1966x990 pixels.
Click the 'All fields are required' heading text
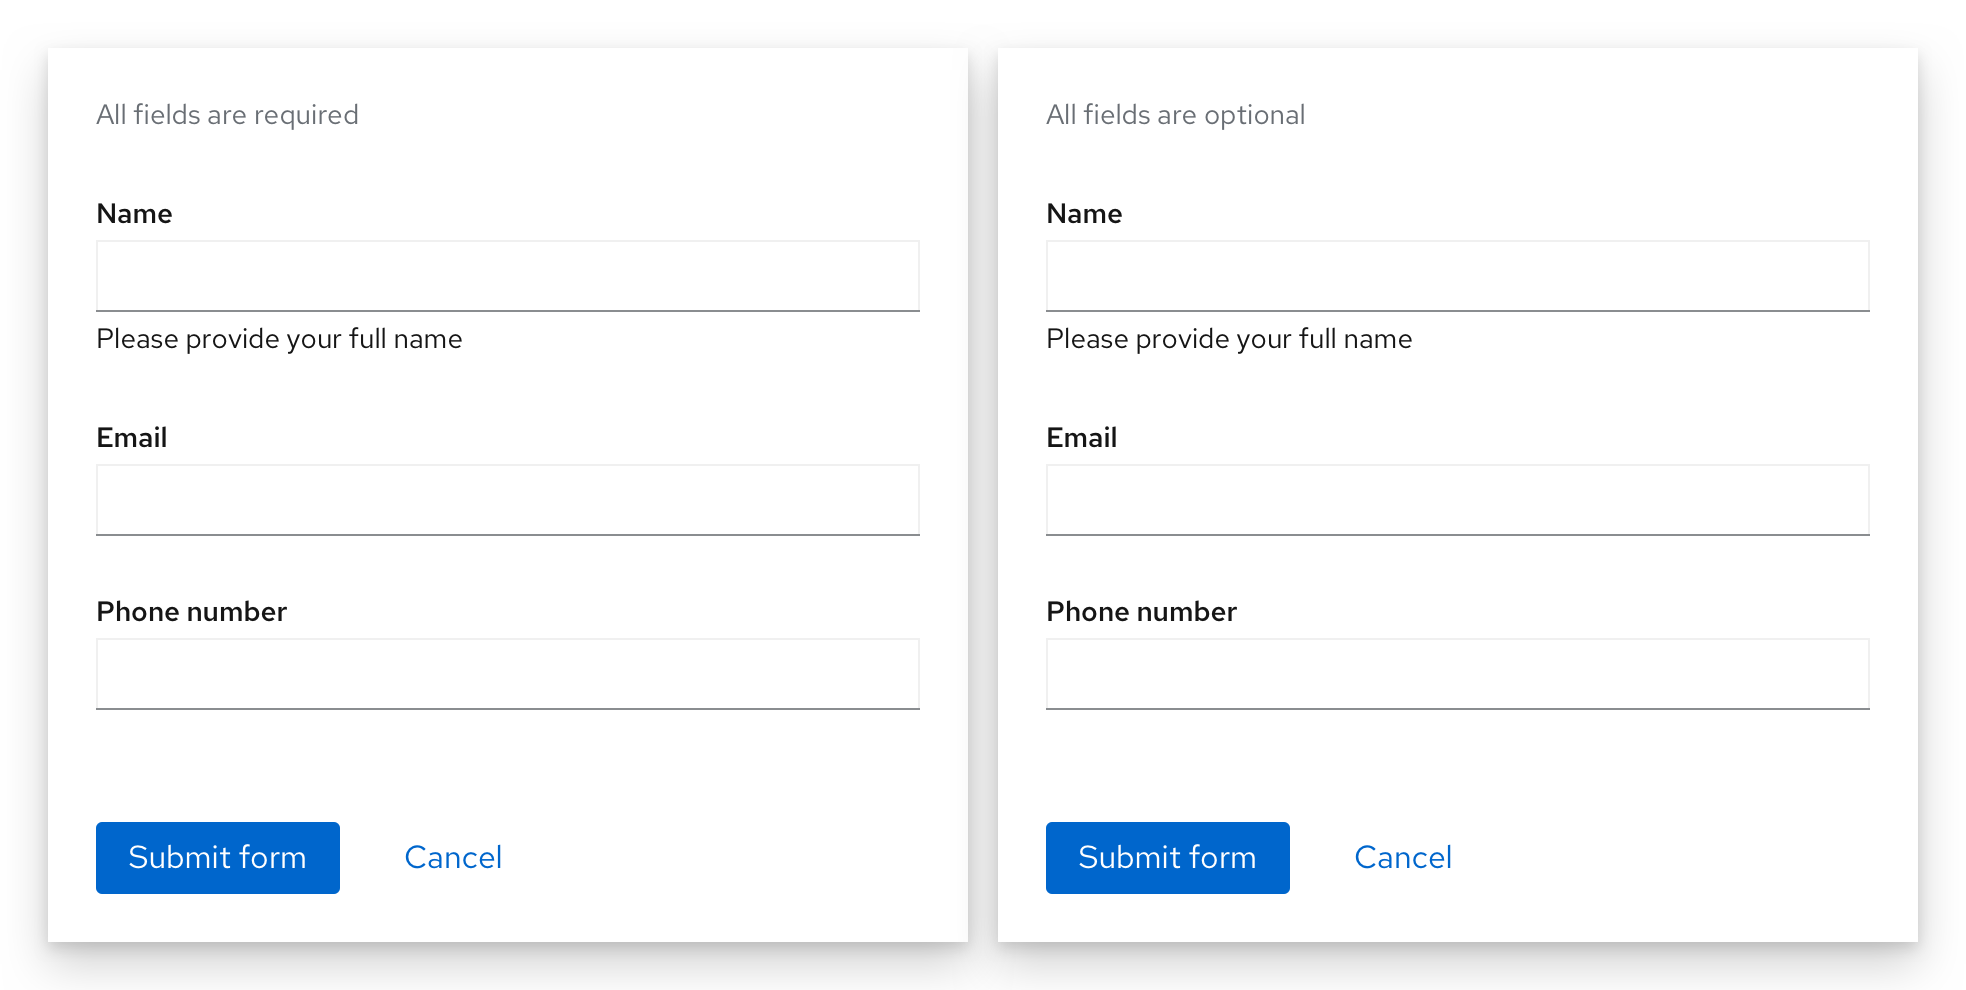227,115
